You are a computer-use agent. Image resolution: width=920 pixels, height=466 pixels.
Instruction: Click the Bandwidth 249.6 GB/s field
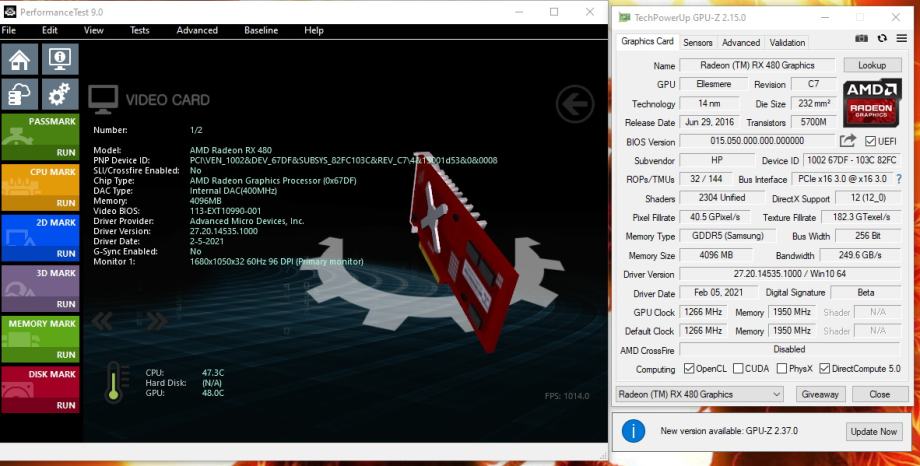point(860,255)
